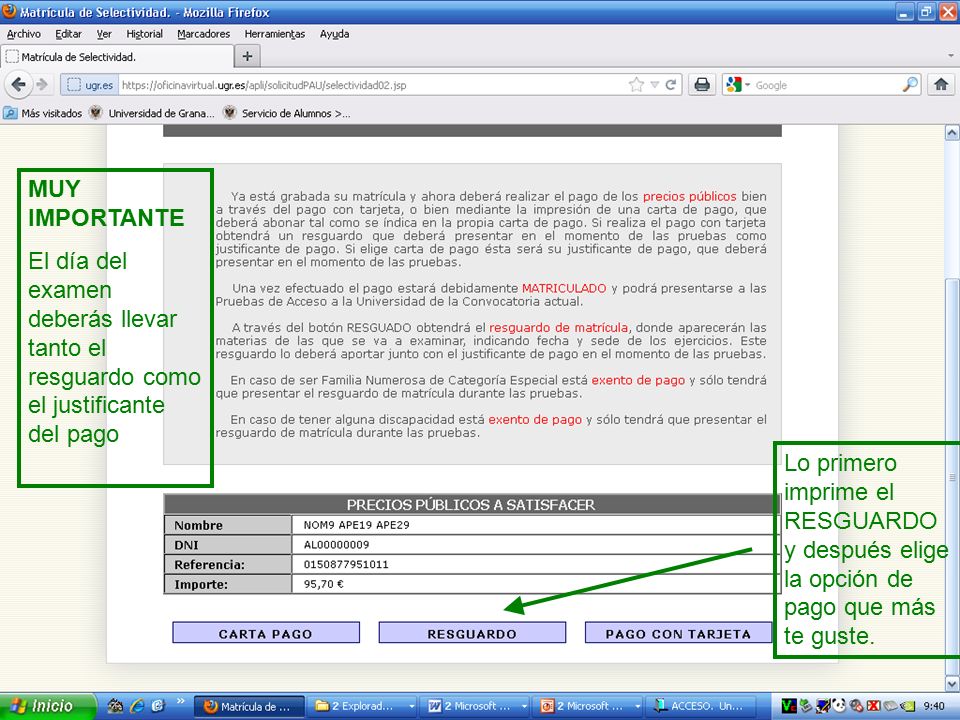Click the print icon in toolbar
Image resolution: width=960 pixels, height=720 pixels.
[702, 84]
